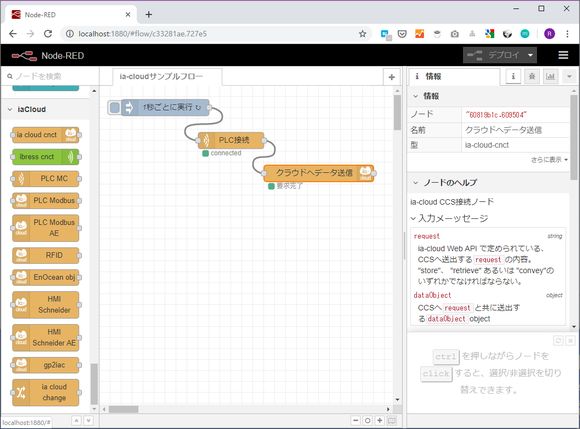Collapse palette categories up arrow
The image size is (580, 429).
tap(76, 421)
